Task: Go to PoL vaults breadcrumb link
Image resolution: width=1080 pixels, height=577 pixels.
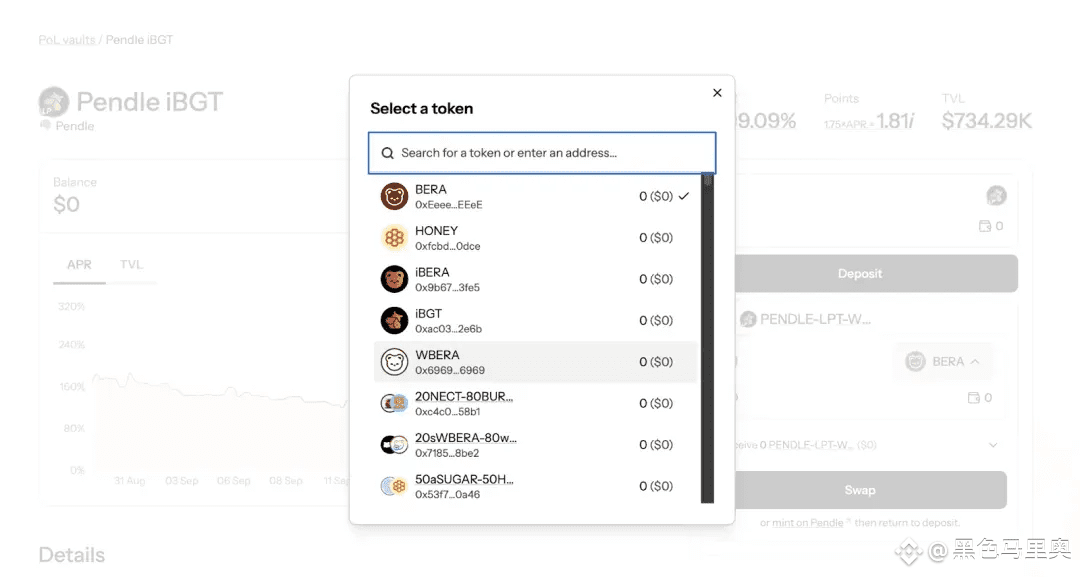Action: click(67, 40)
